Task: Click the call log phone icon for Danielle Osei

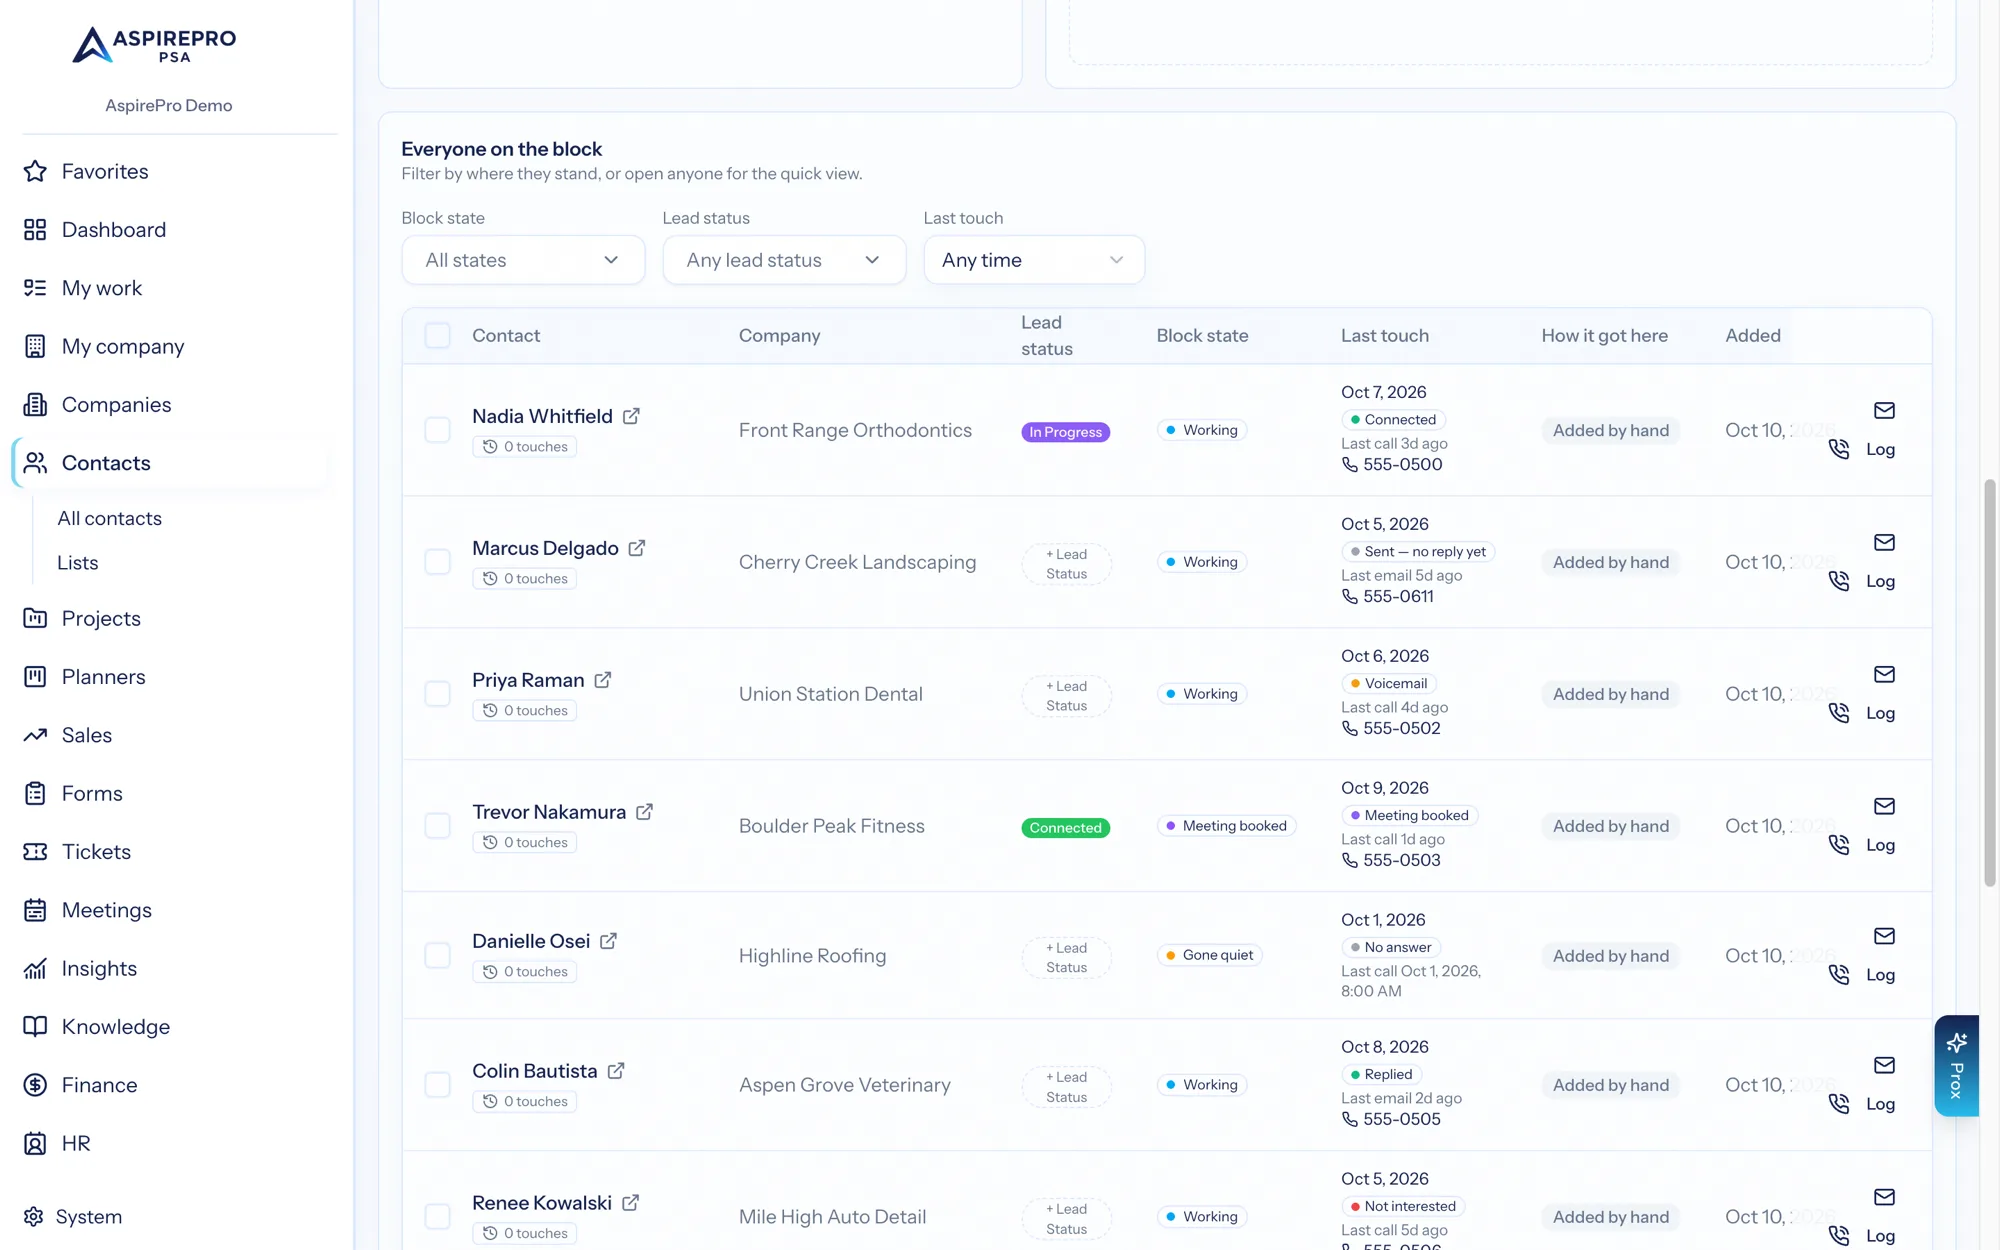Action: click(1839, 975)
